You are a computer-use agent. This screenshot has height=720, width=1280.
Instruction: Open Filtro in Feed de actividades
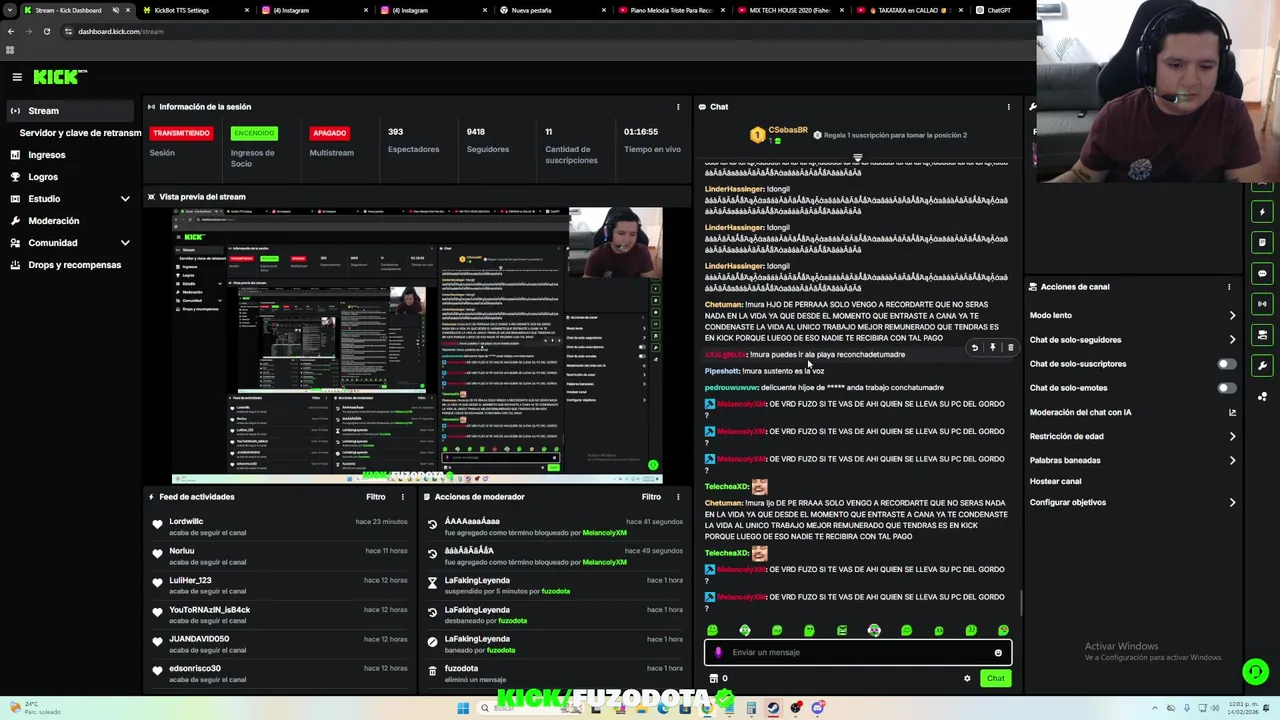point(376,497)
